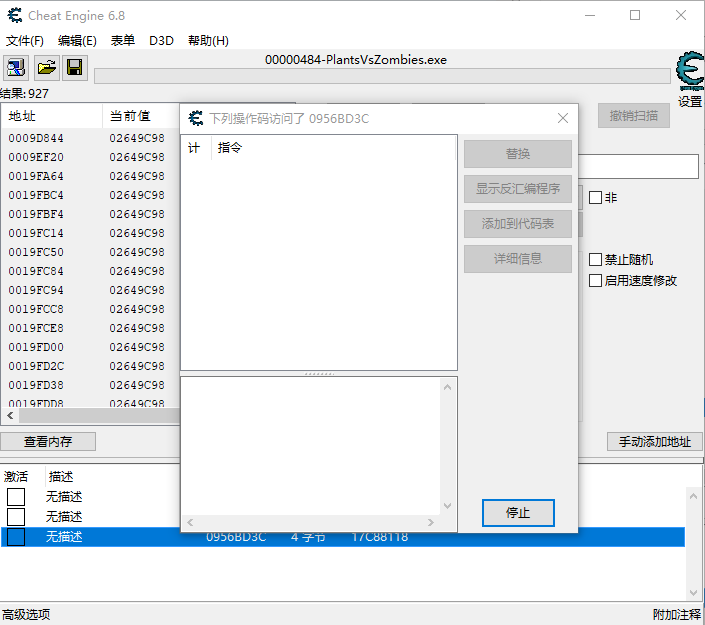
Task: Open the 编辑(E) menu
Action: (x=77, y=41)
